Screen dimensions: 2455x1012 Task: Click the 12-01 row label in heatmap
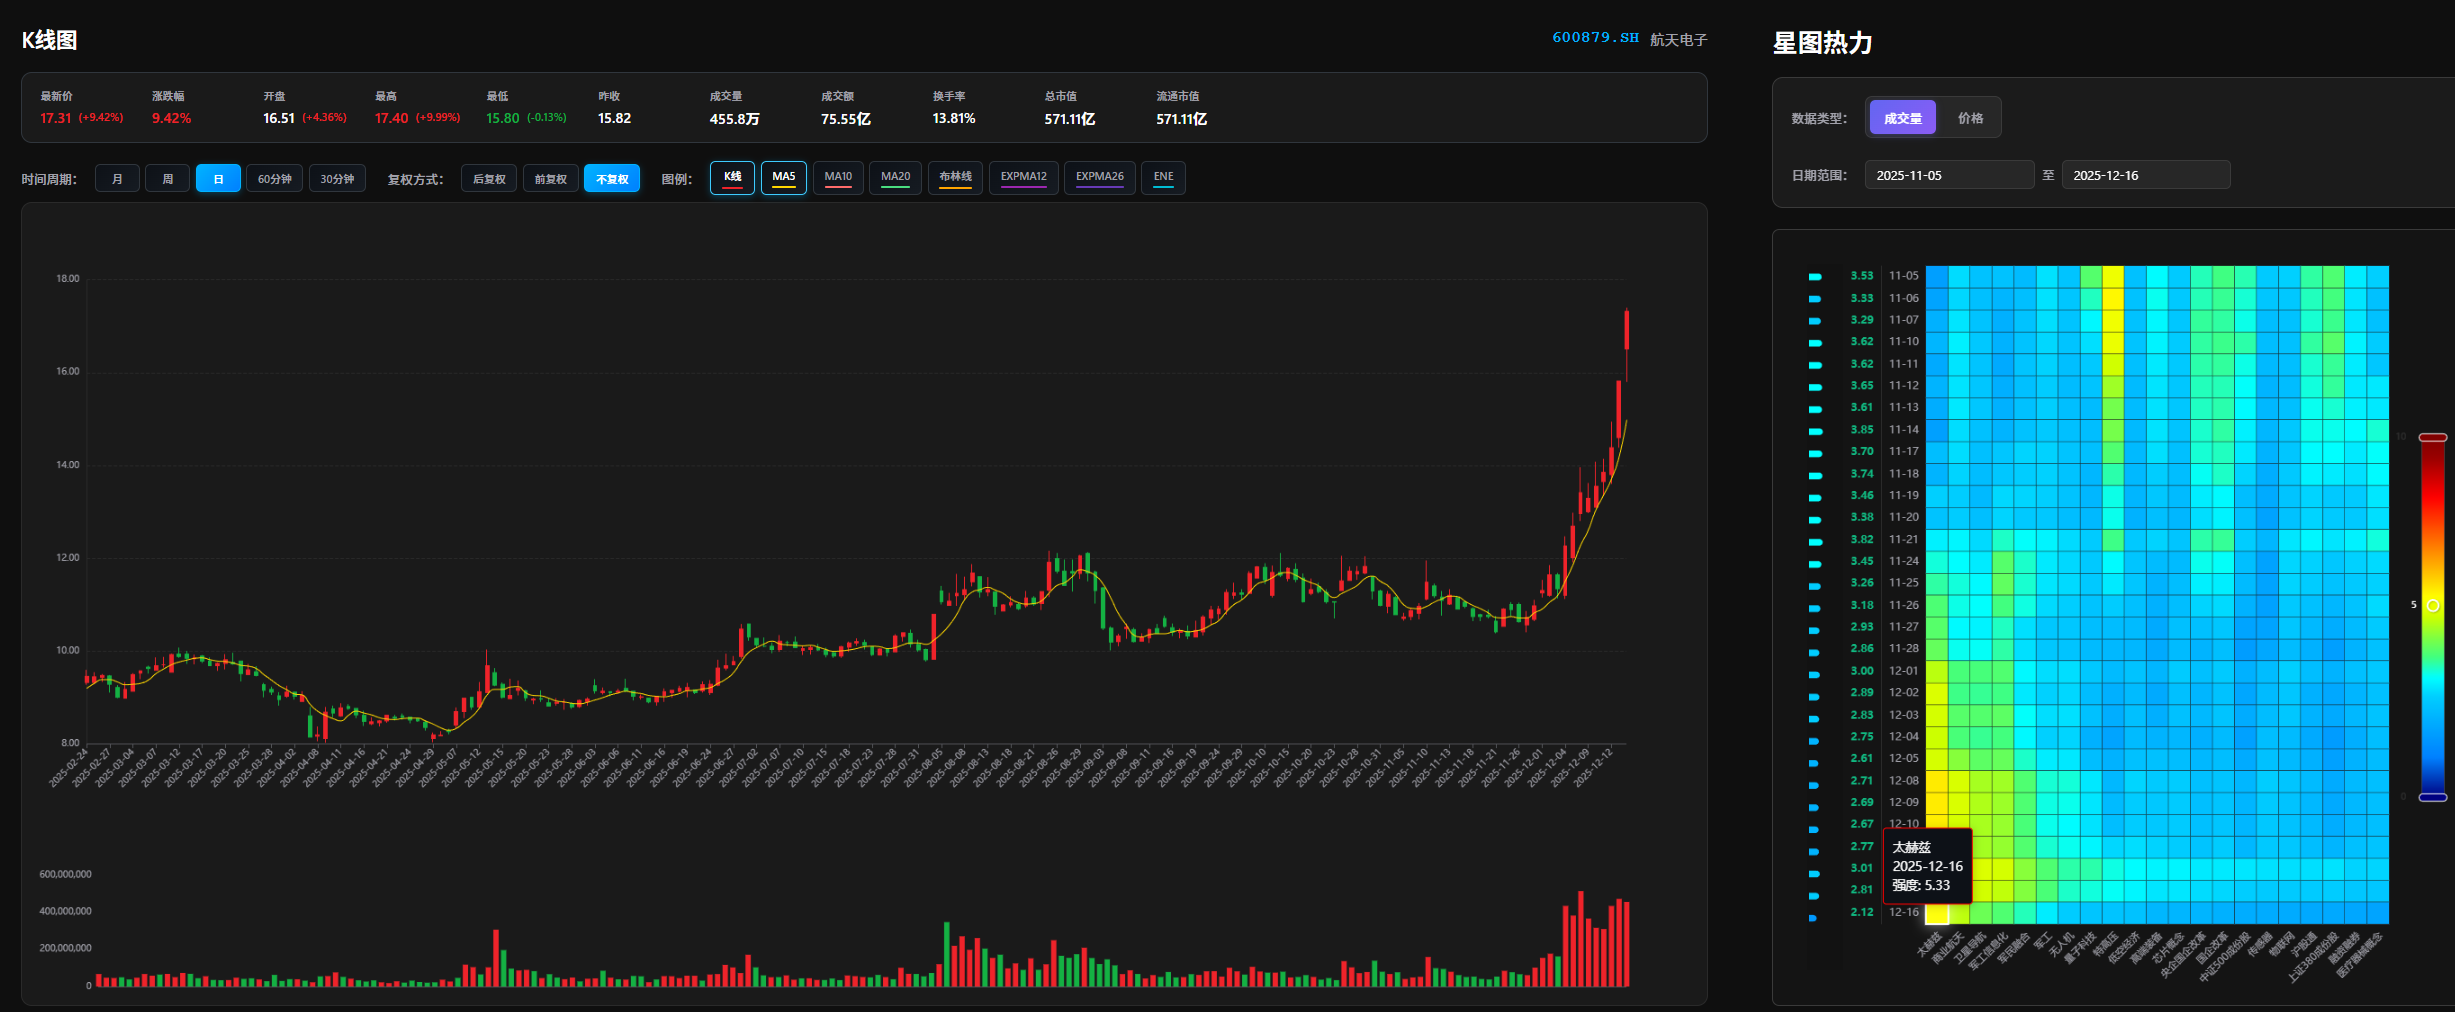click(1903, 671)
